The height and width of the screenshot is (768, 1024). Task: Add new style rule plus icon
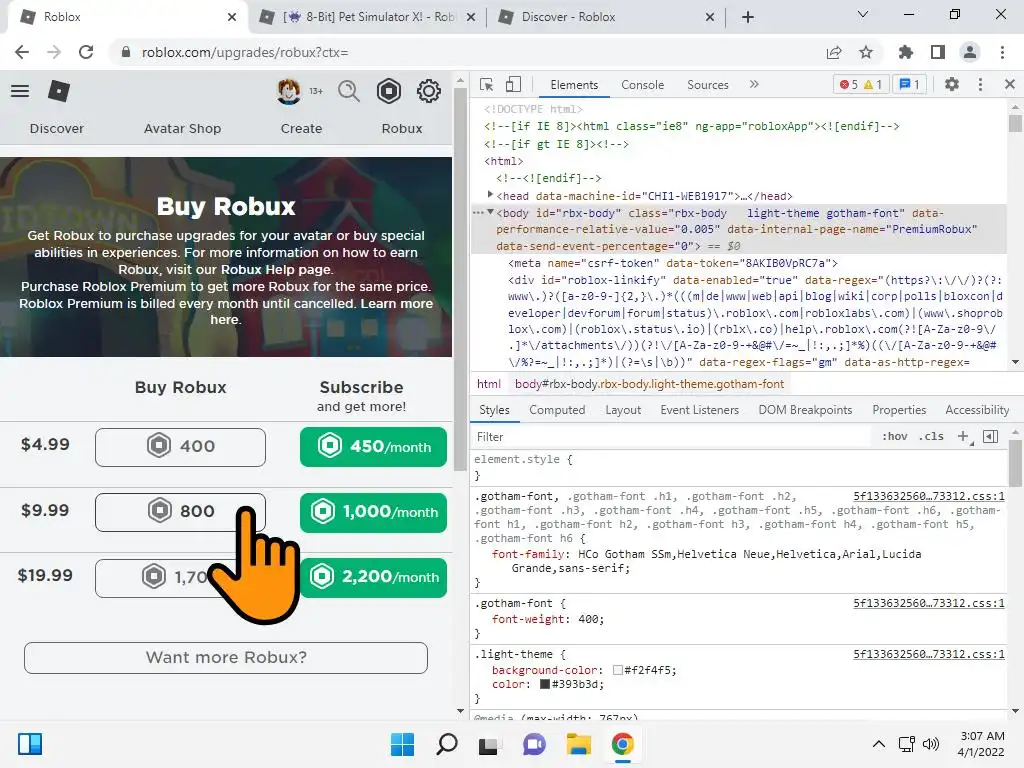point(964,436)
